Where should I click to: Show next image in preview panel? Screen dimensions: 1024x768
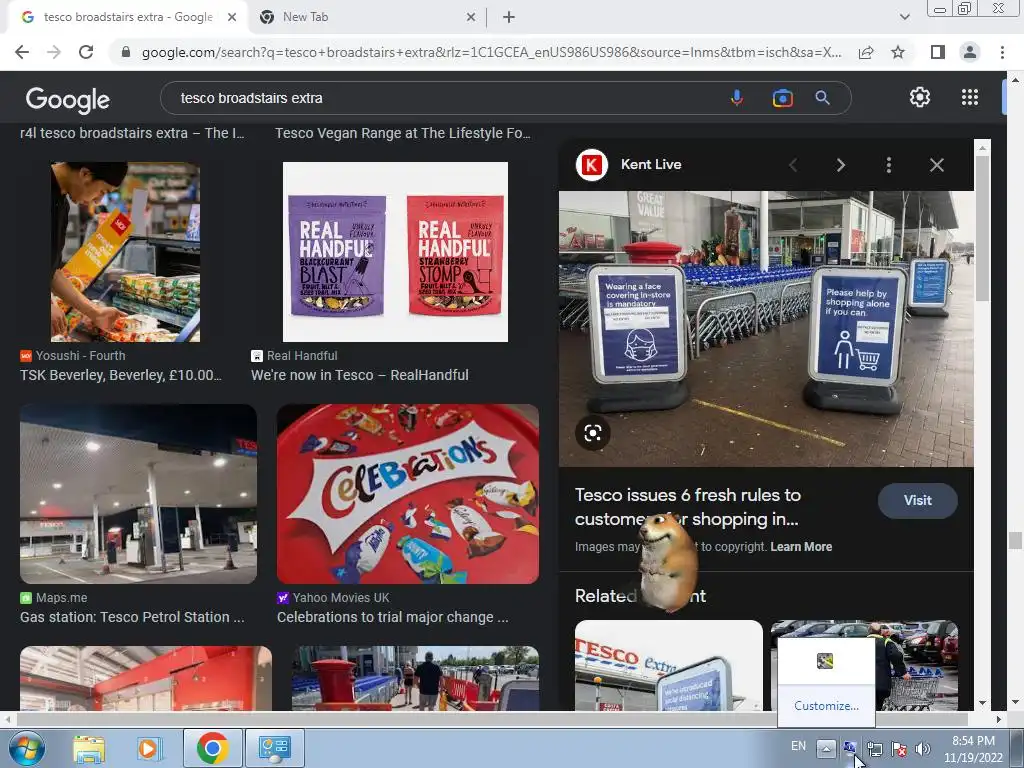click(840, 165)
